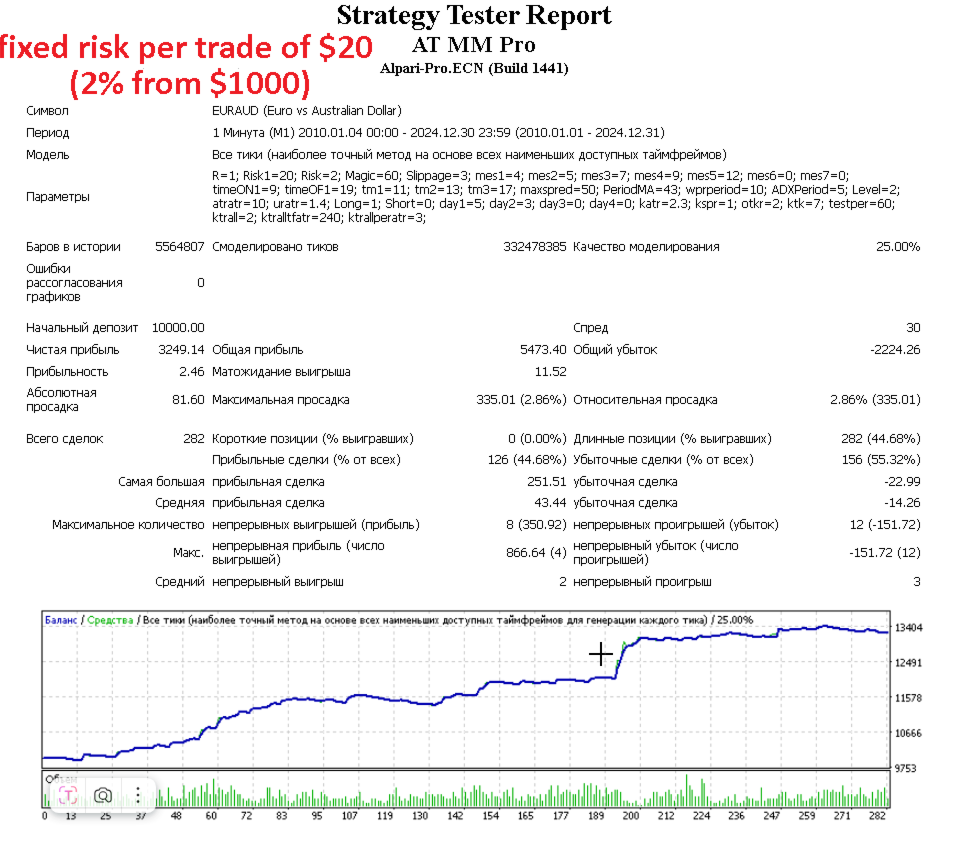Select 'EURAUD (Euro vs Australian Dollar)' symbol value

coord(307,111)
